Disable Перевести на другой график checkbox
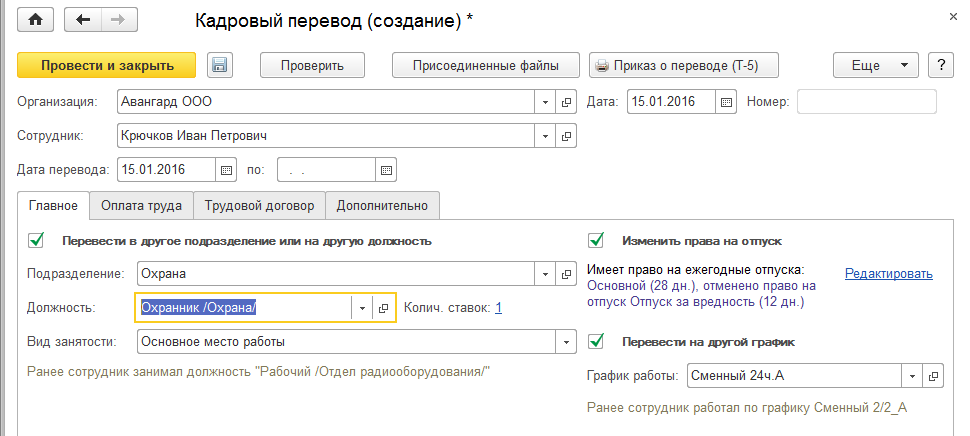This screenshot has height=436, width=970. [x=597, y=341]
